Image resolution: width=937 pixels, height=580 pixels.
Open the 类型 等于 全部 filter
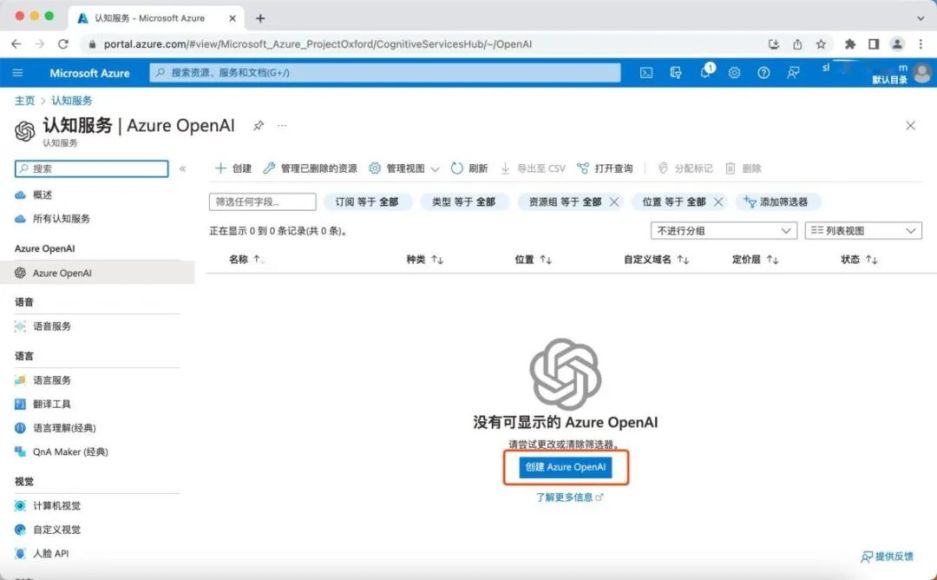(x=464, y=202)
